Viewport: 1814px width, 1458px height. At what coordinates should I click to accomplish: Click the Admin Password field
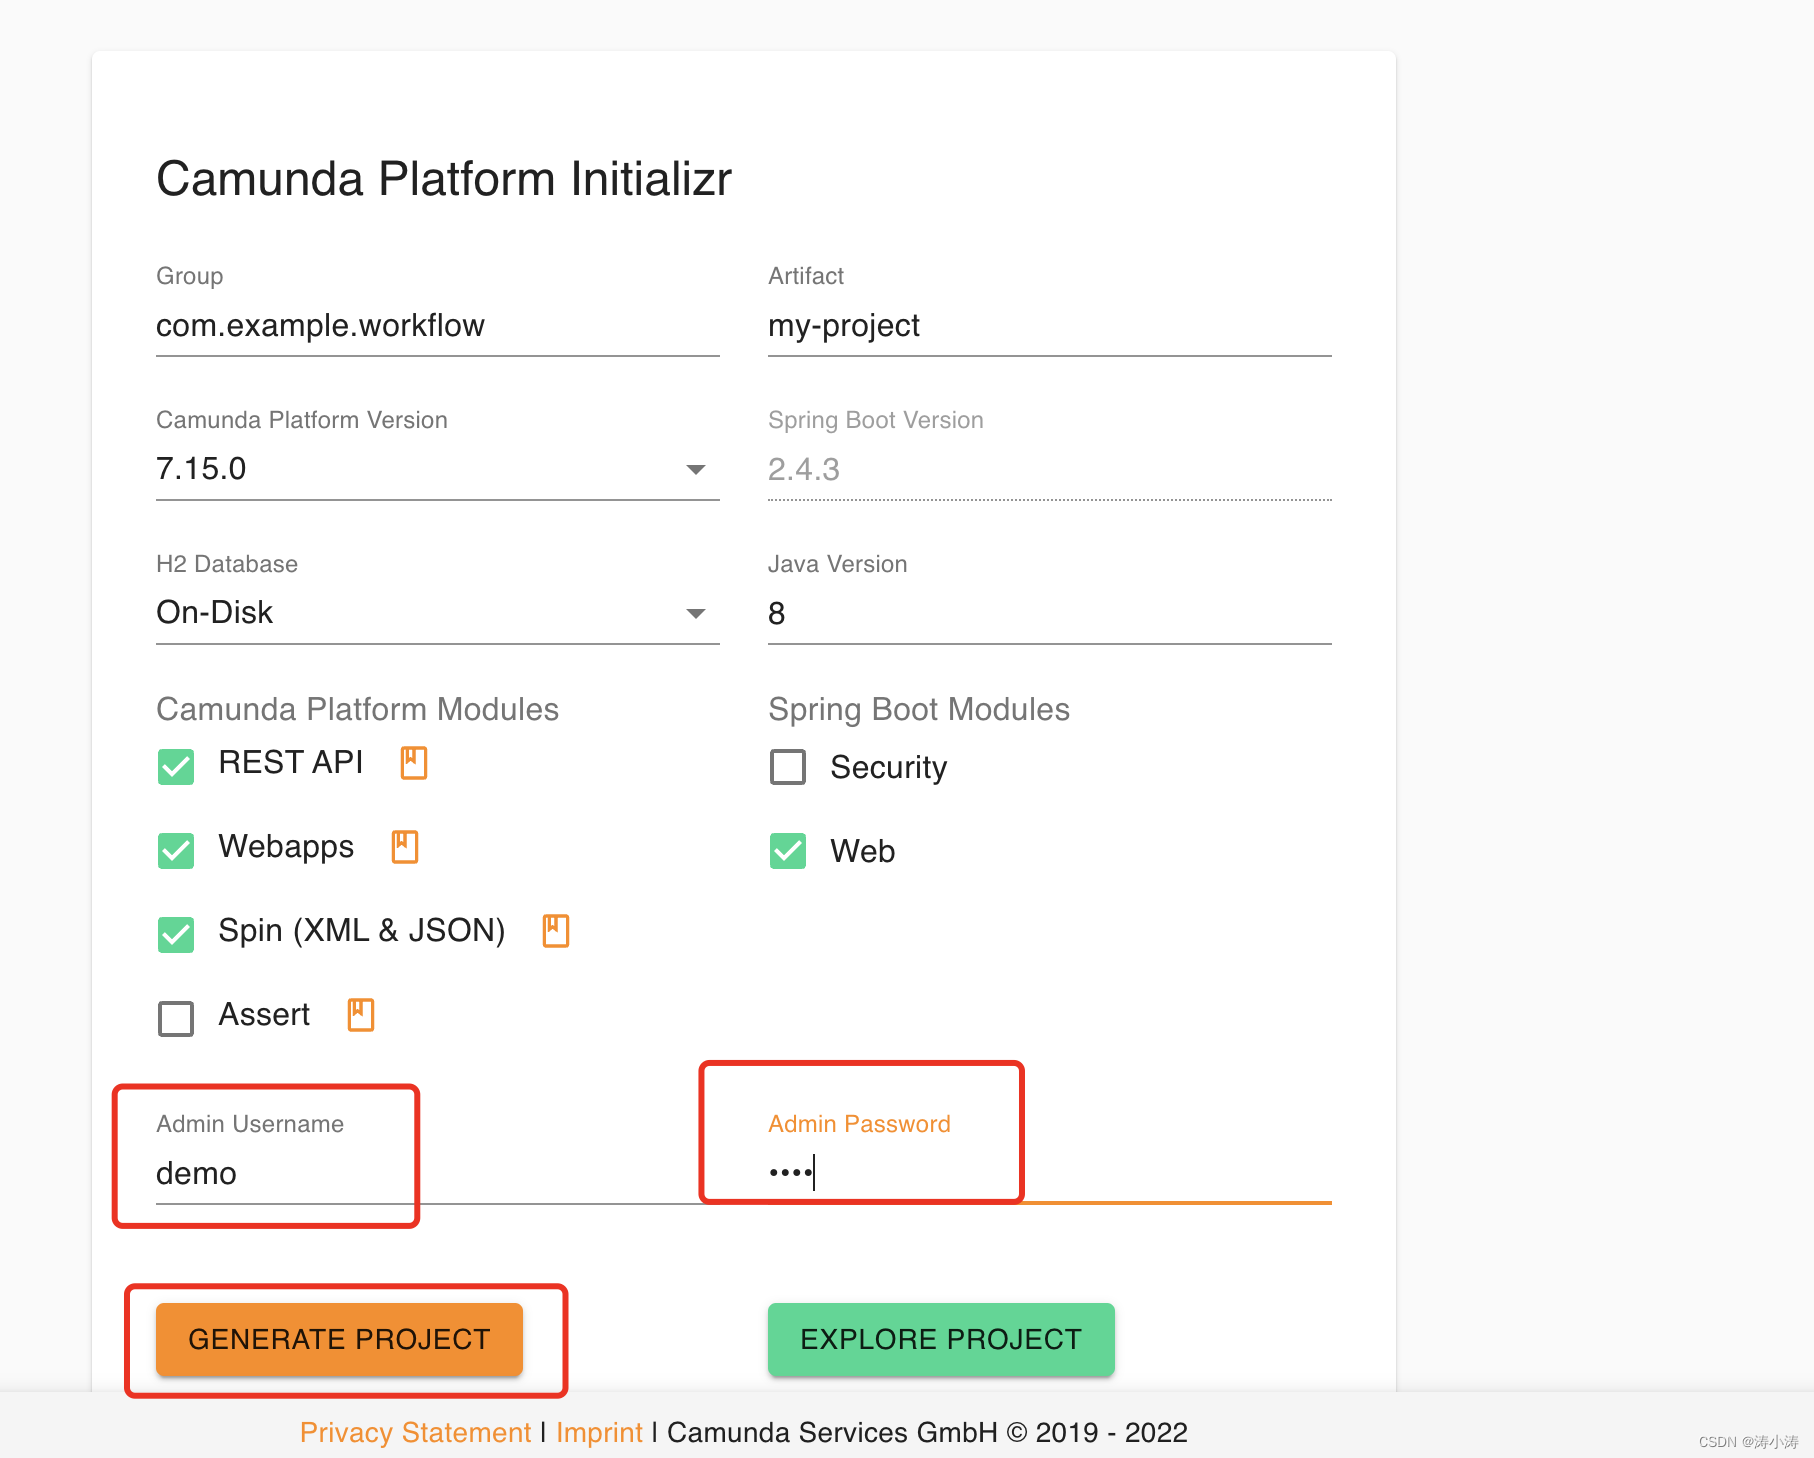coord(1050,1173)
